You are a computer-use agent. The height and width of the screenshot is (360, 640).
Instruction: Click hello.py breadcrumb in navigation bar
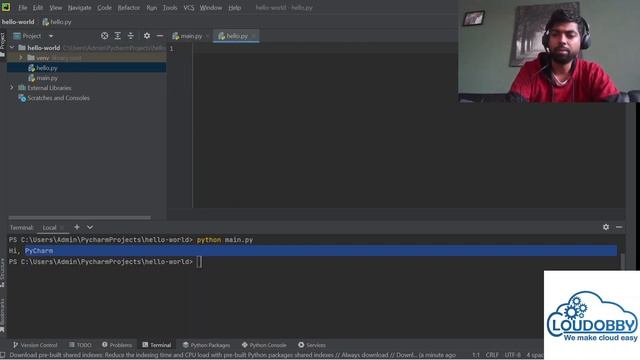pyautogui.click(x=57, y=22)
